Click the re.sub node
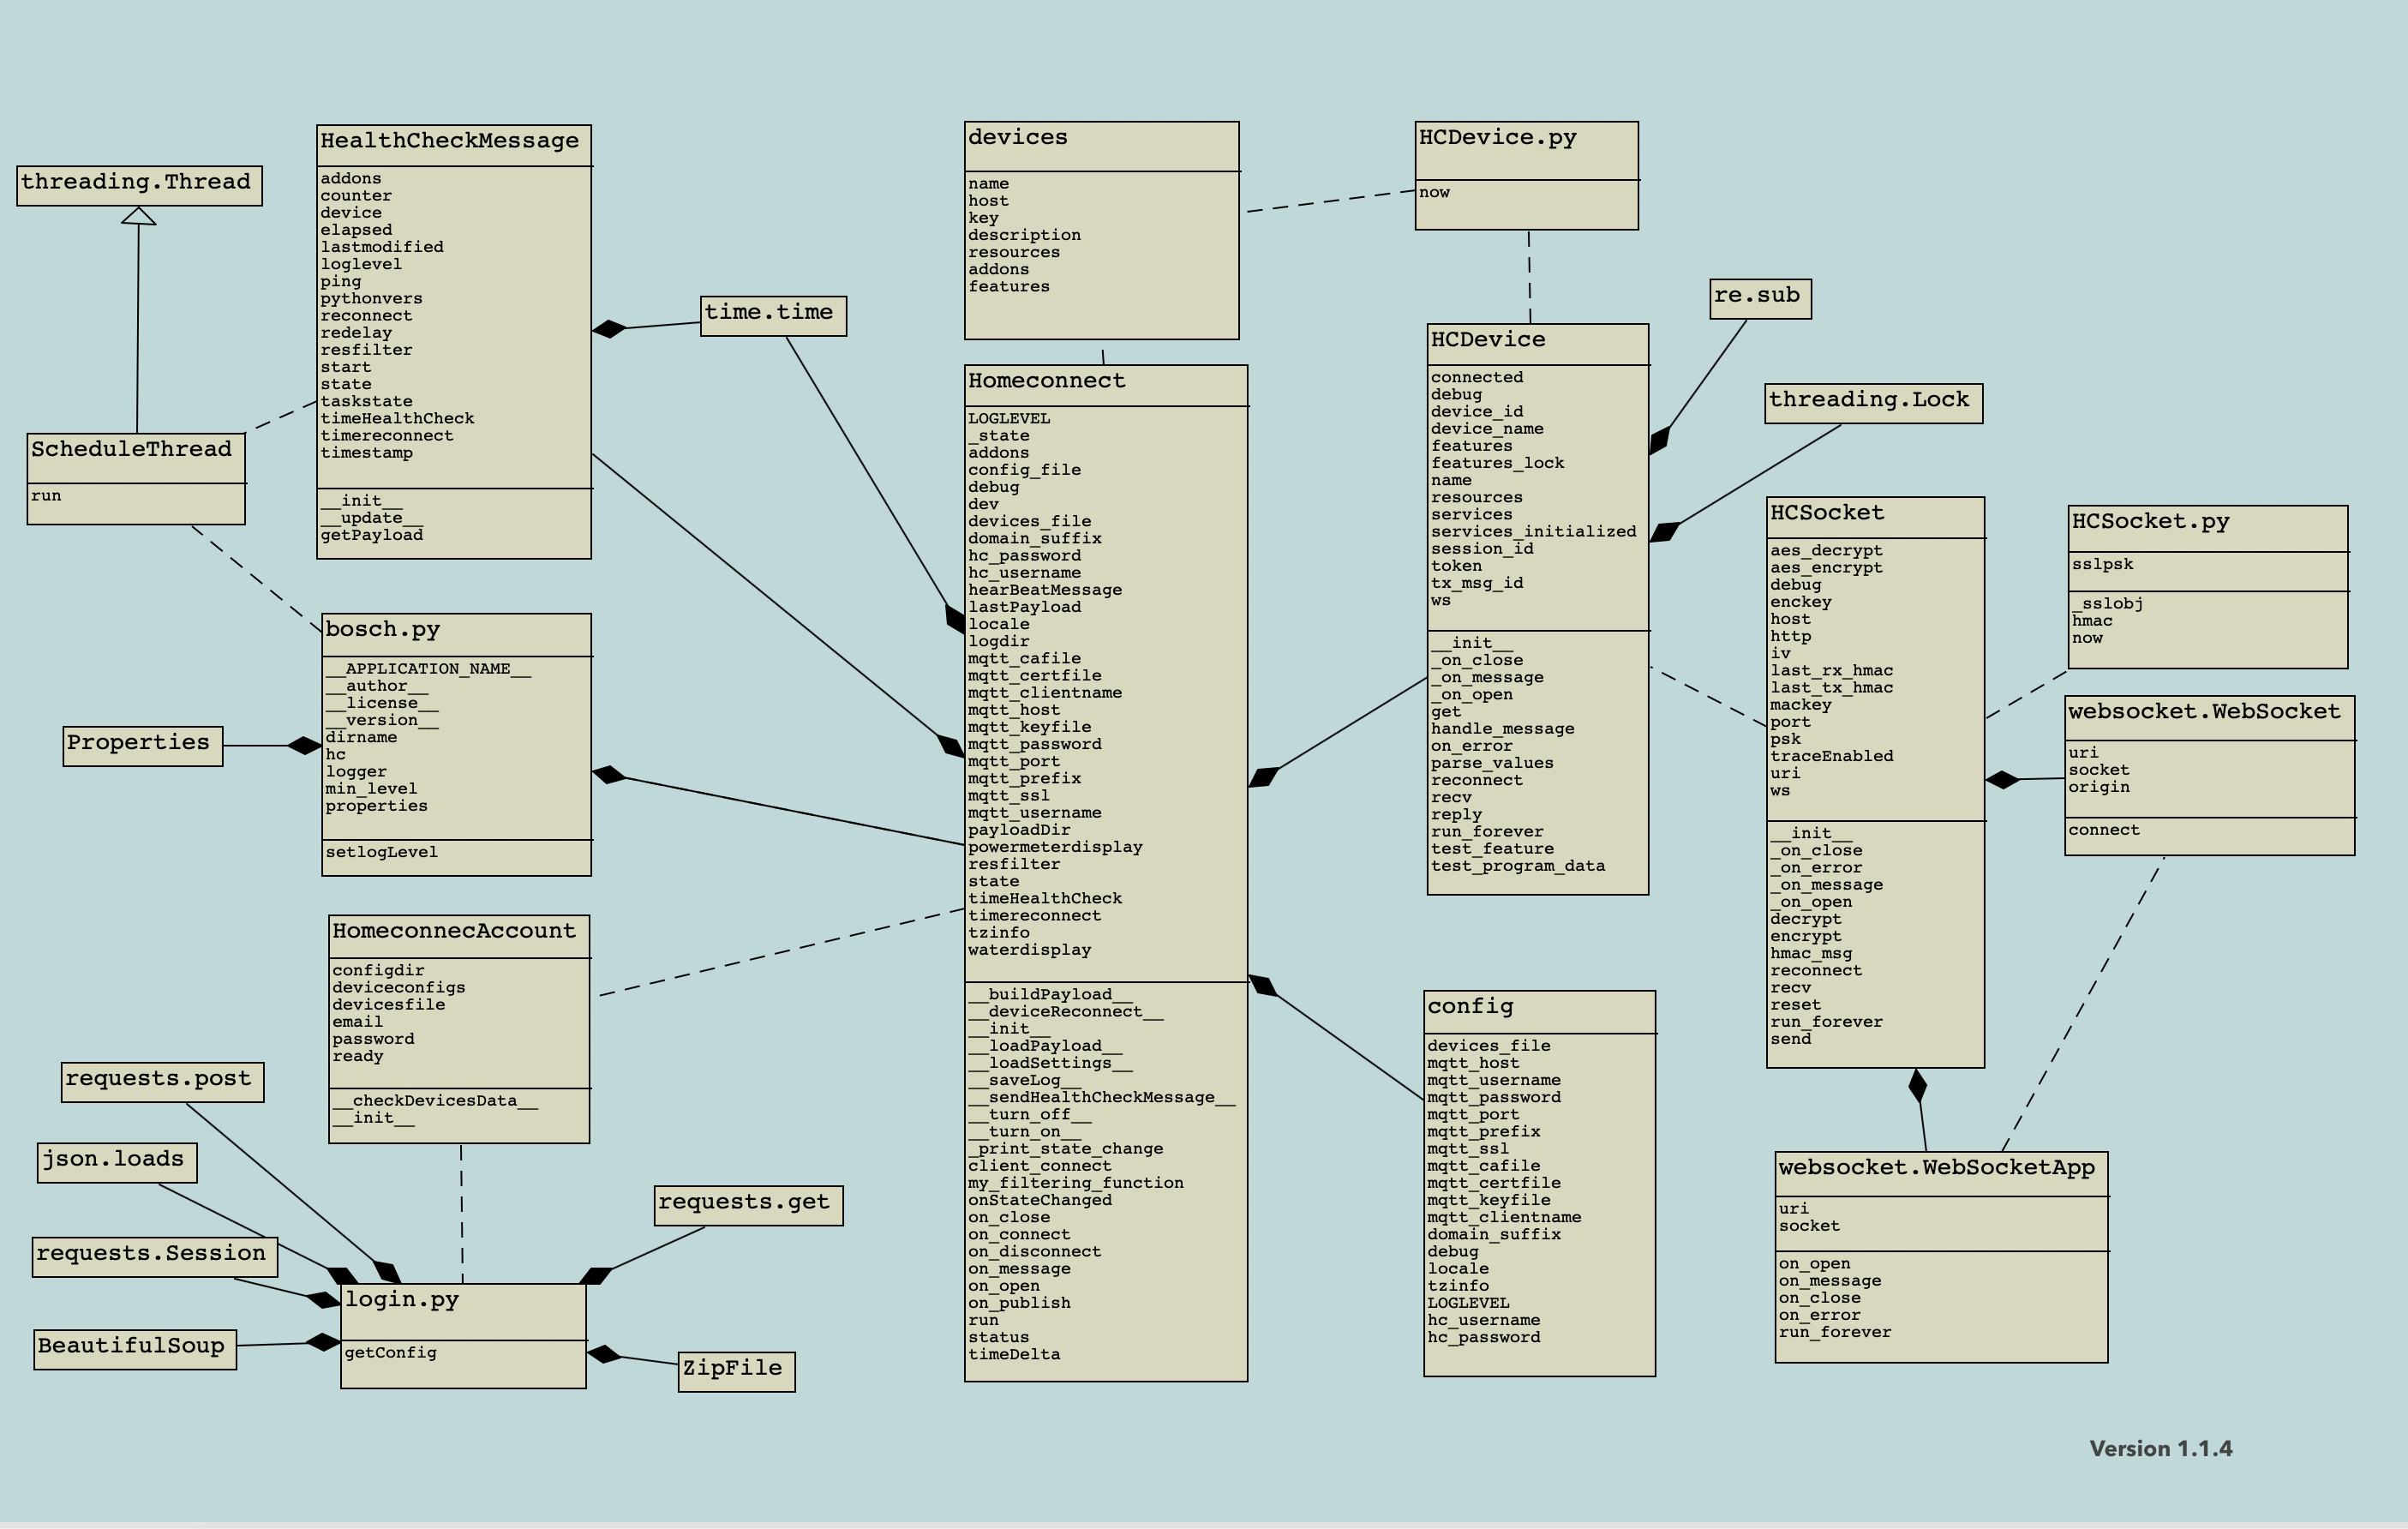2408x1529 pixels. 1760,299
